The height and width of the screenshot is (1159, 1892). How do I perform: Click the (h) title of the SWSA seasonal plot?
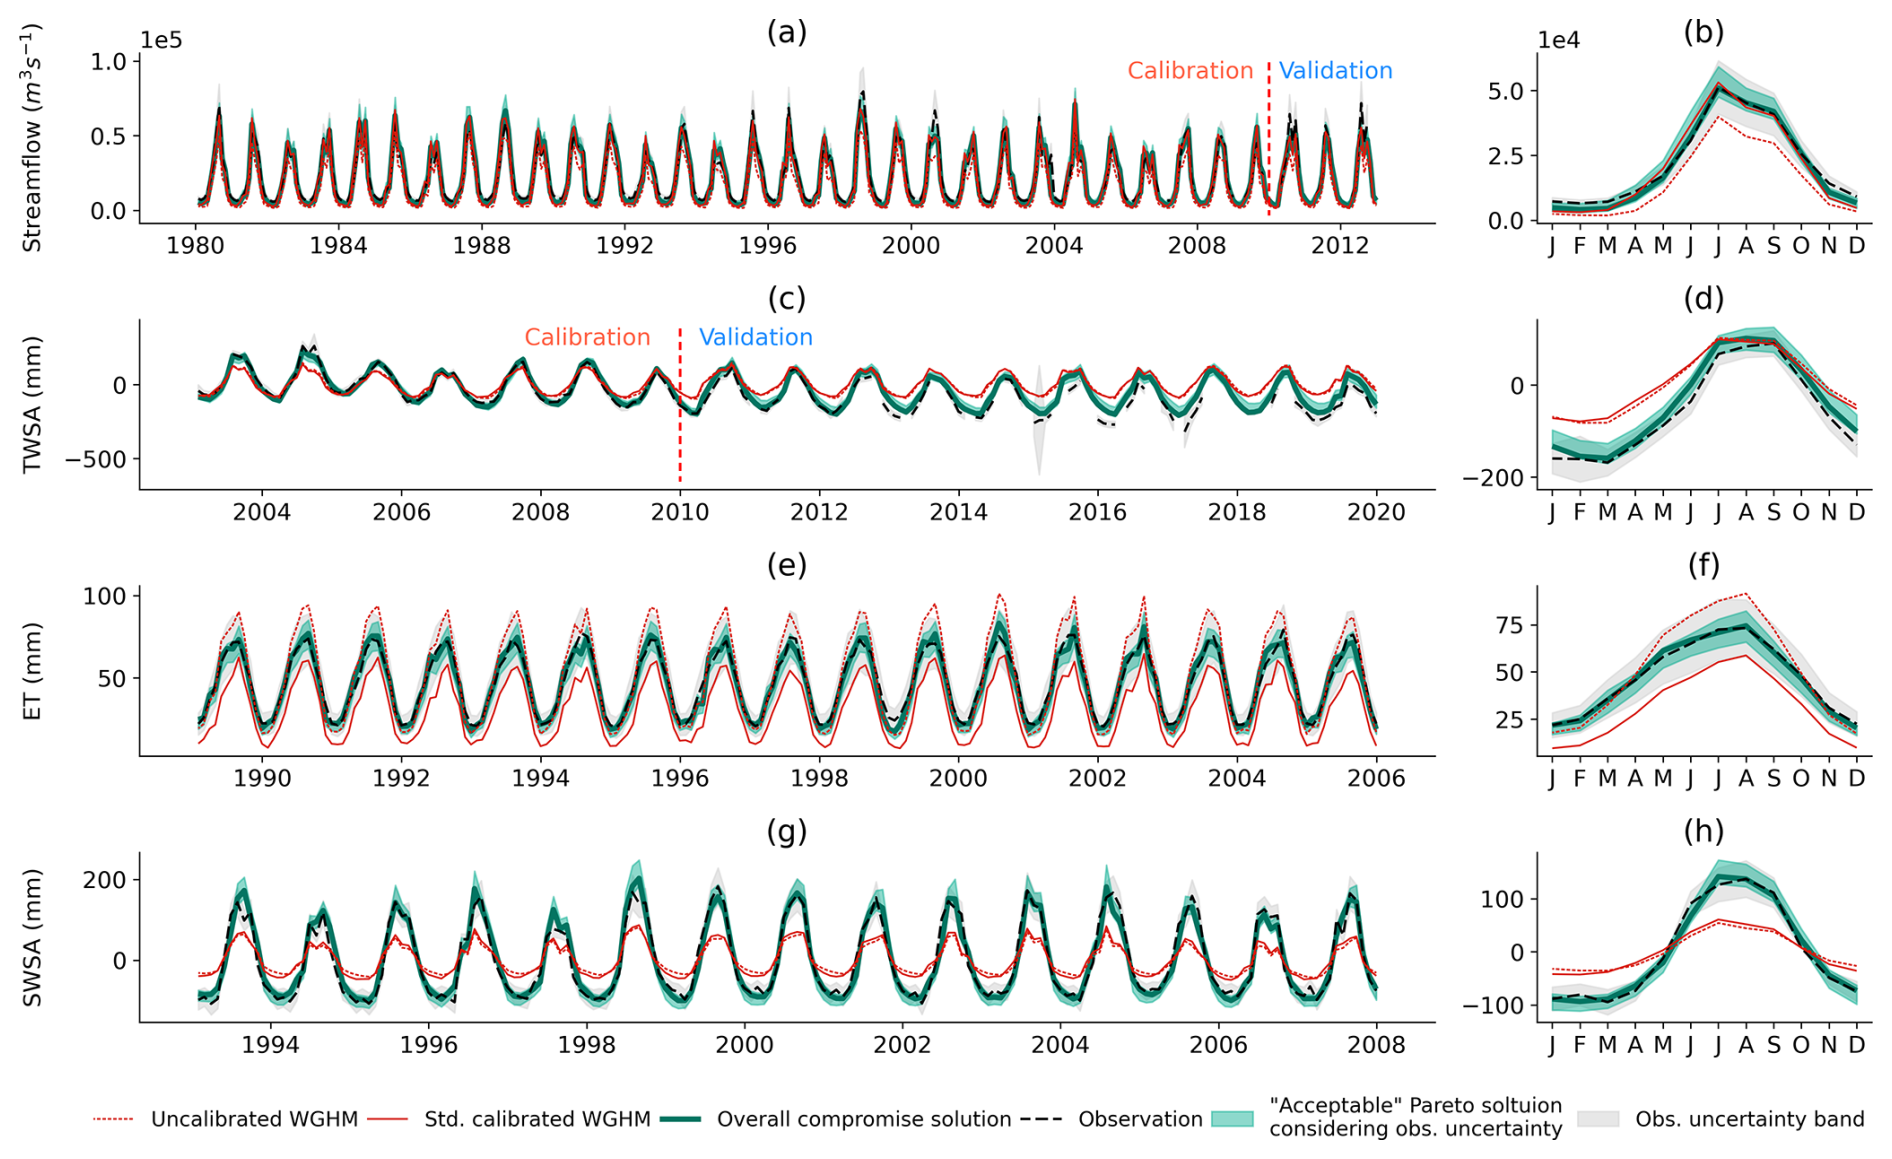coord(1703,831)
